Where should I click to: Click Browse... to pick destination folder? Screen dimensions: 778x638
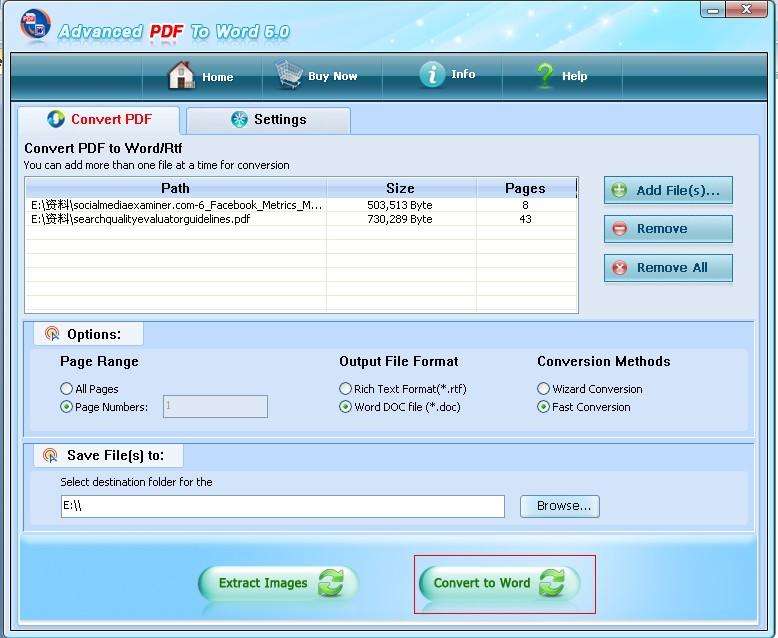pyautogui.click(x=560, y=506)
